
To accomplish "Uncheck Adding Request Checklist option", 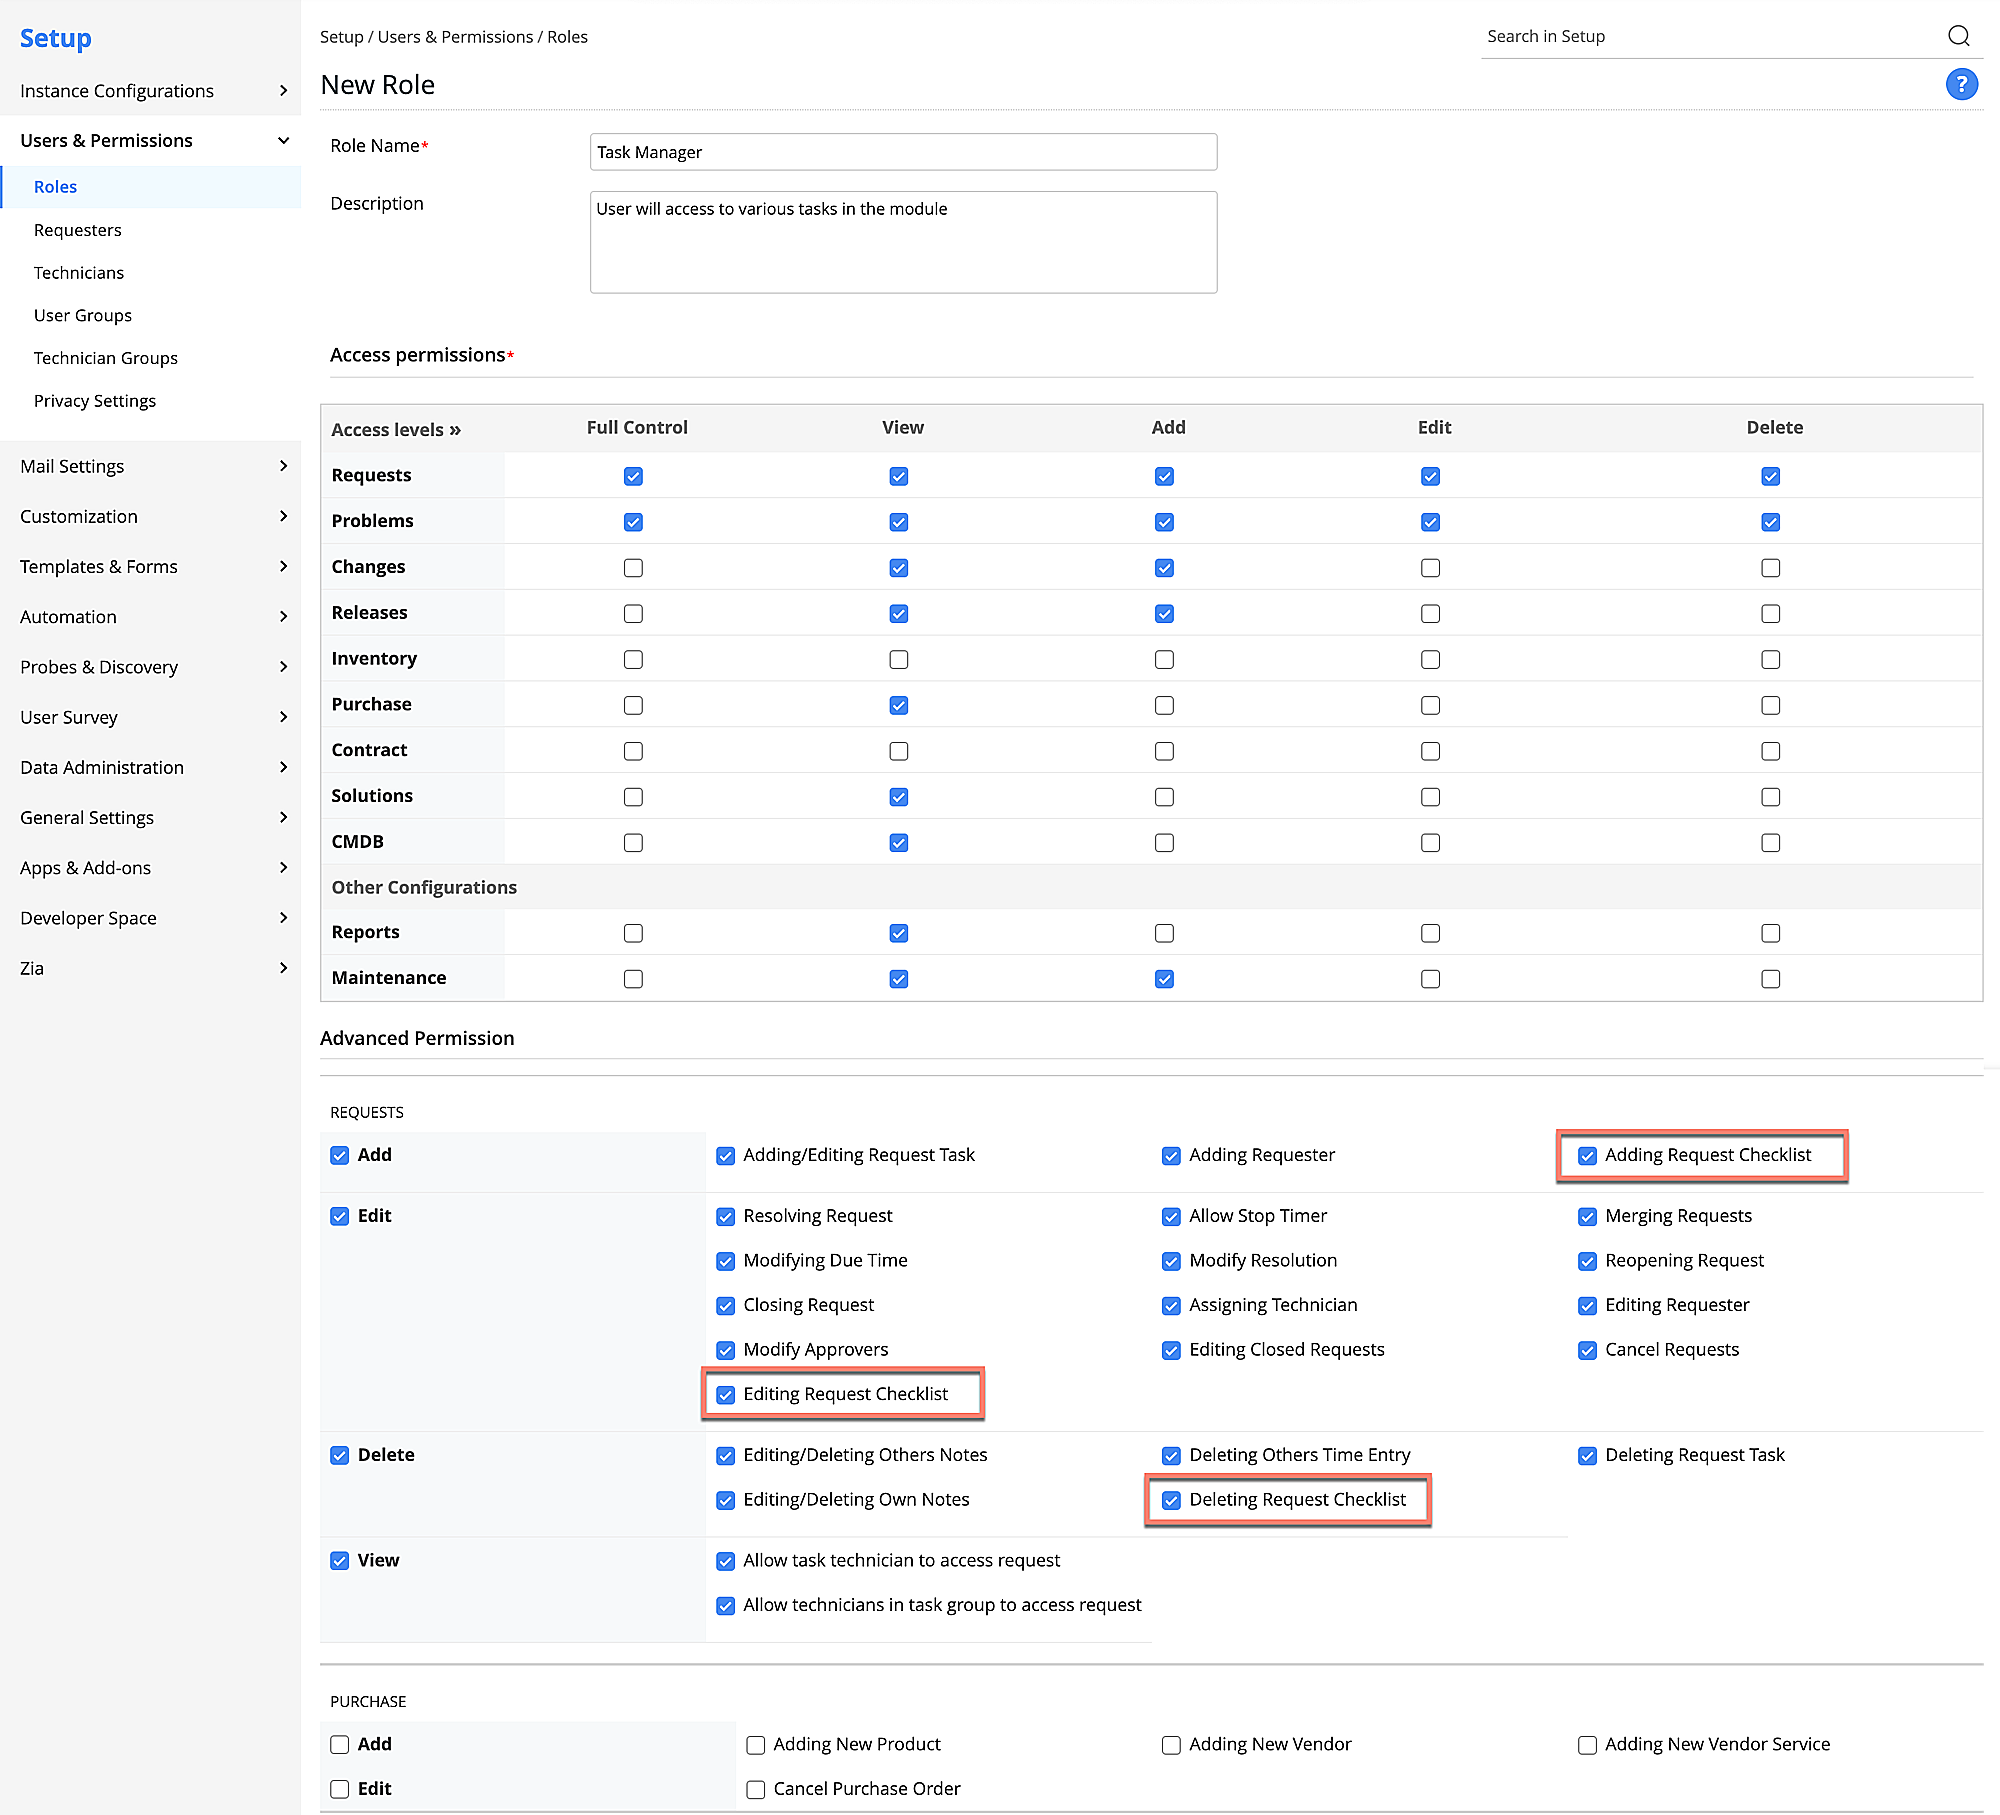I will point(1587,1155).
